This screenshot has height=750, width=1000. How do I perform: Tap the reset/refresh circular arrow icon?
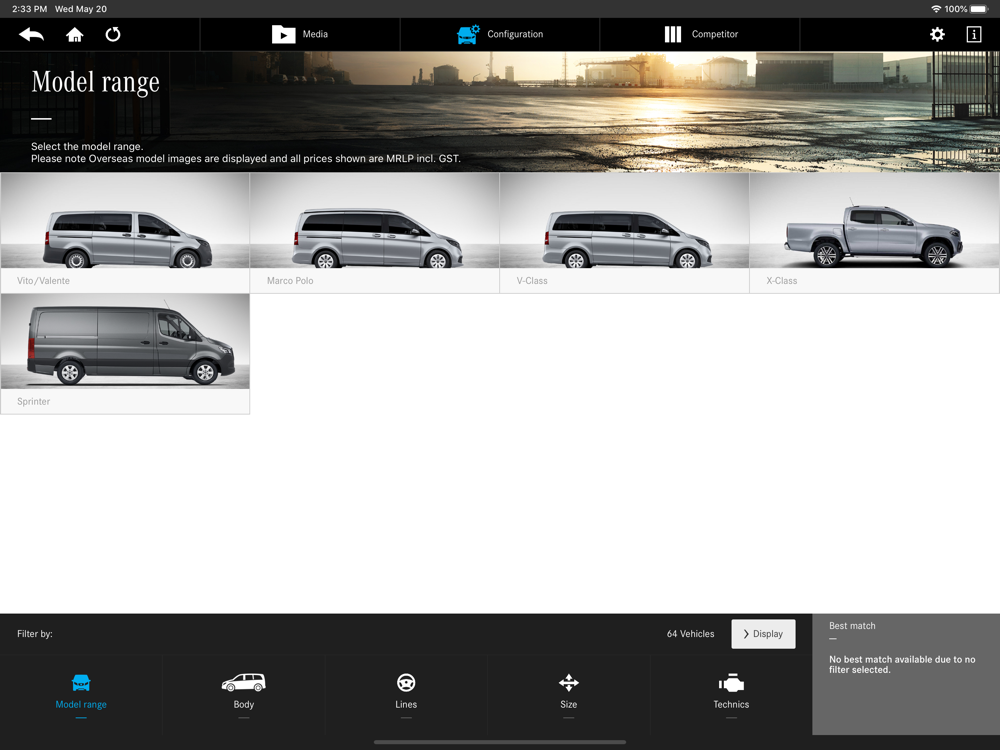click(113, 34)
